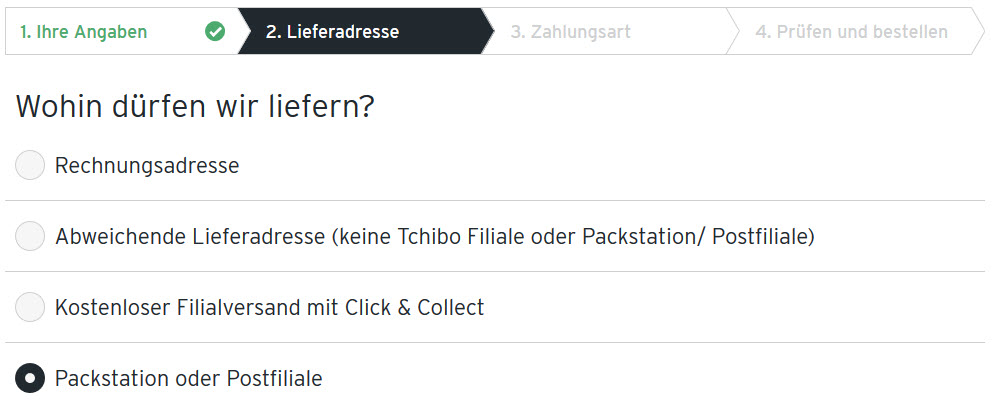The height and width of the screenshot is (403, 992).
Task: Select the 2. Lieferadresse step
Action: click(x=332, y=32)
